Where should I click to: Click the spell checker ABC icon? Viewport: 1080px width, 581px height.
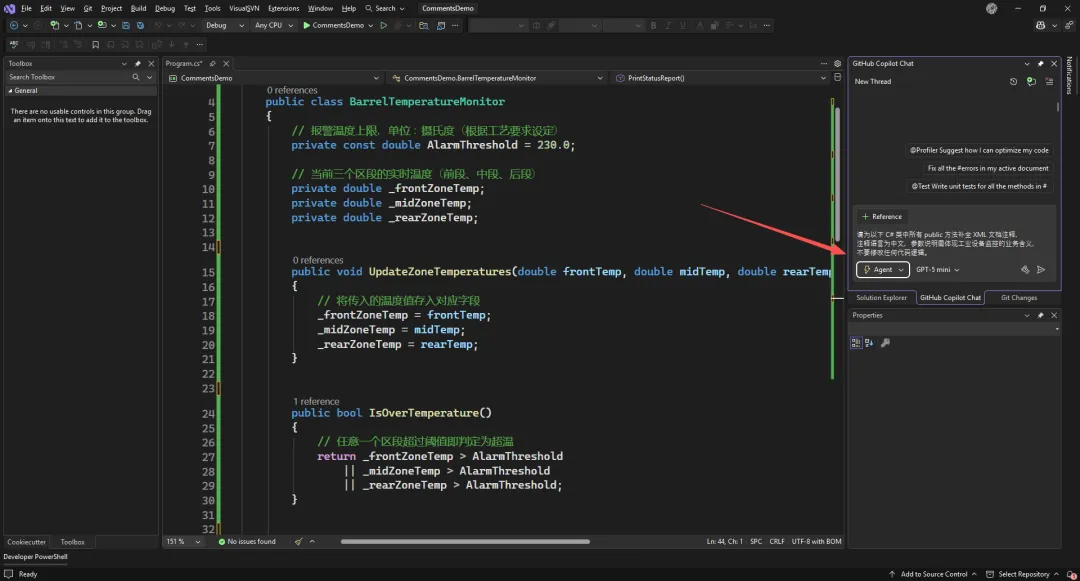coord(13,45)
